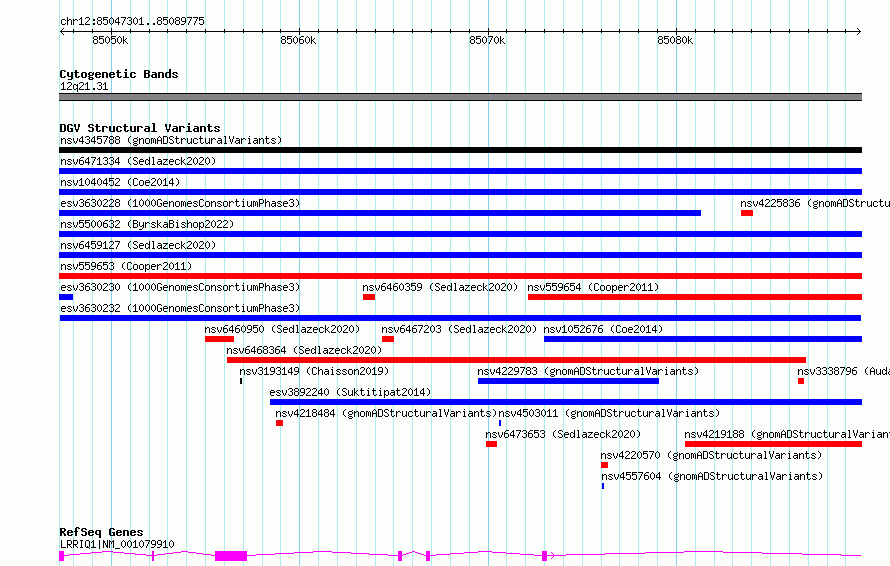Click the nsv1052676 (Coe2014) label
Image resolution: width=890 pixels, height=566 pixels.
tap(603, 329)
